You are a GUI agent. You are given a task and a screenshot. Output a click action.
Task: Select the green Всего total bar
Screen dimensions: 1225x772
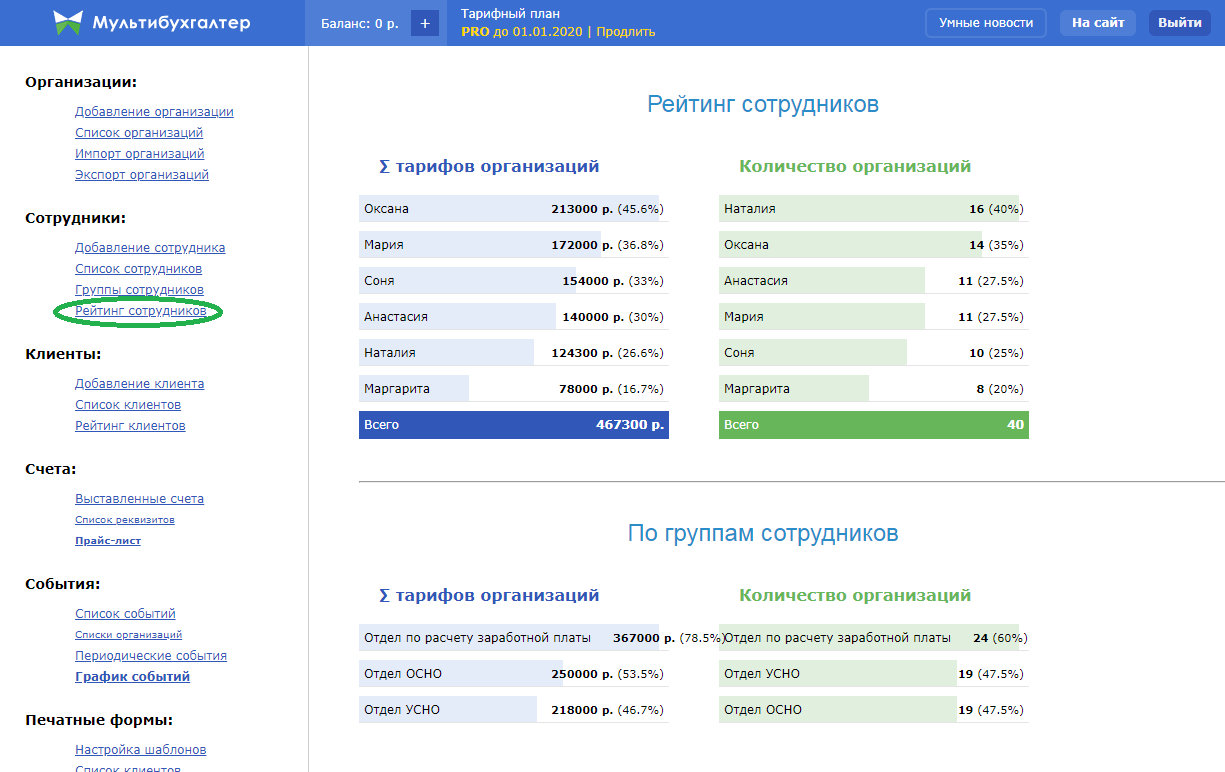(x=873, y=425)
